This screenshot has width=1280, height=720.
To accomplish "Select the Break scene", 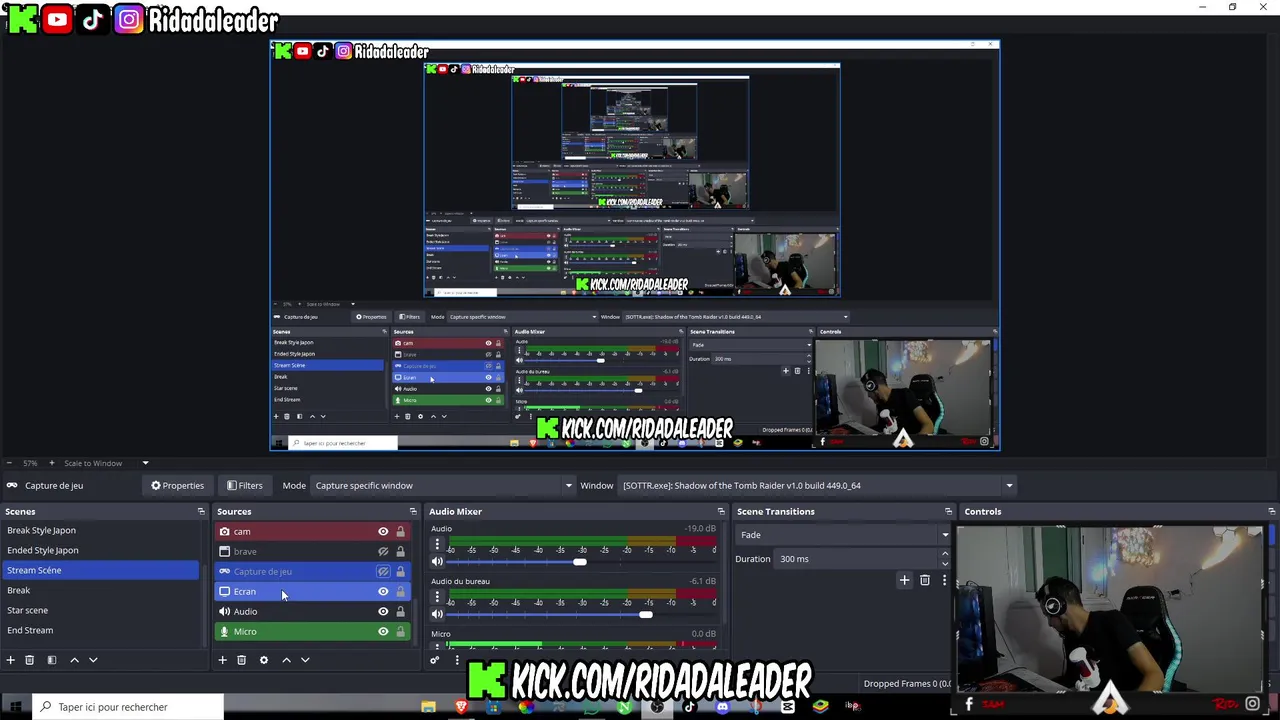I will [x=100, y=590].
